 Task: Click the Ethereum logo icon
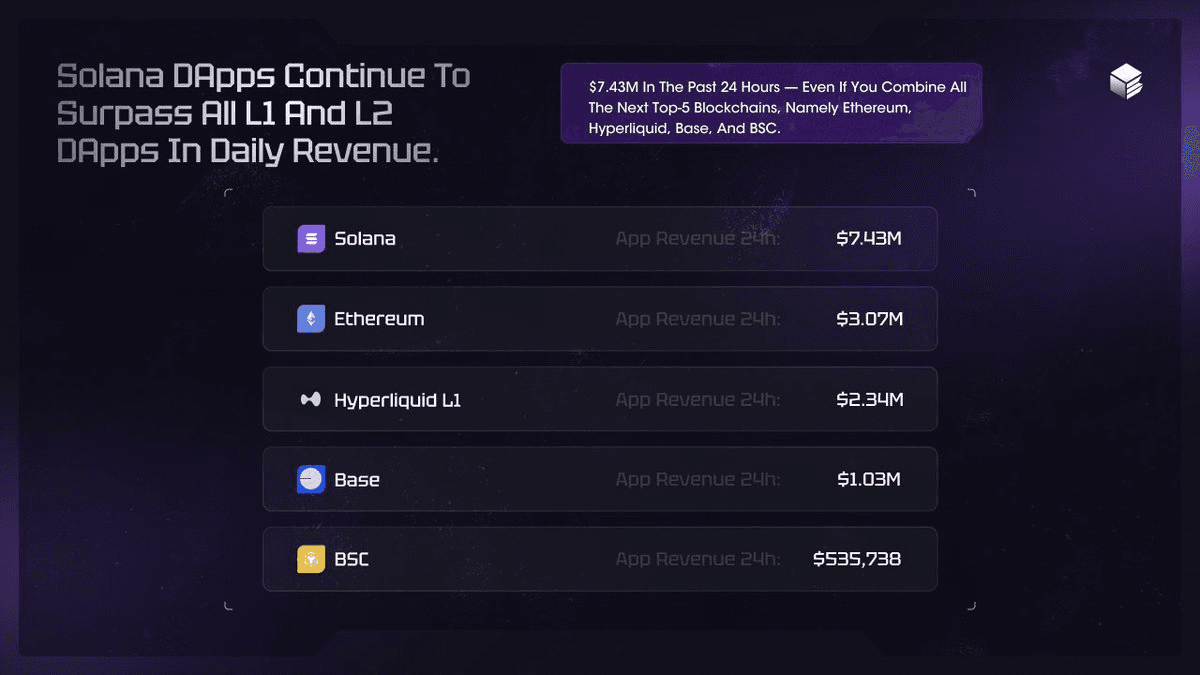(311, 319)
